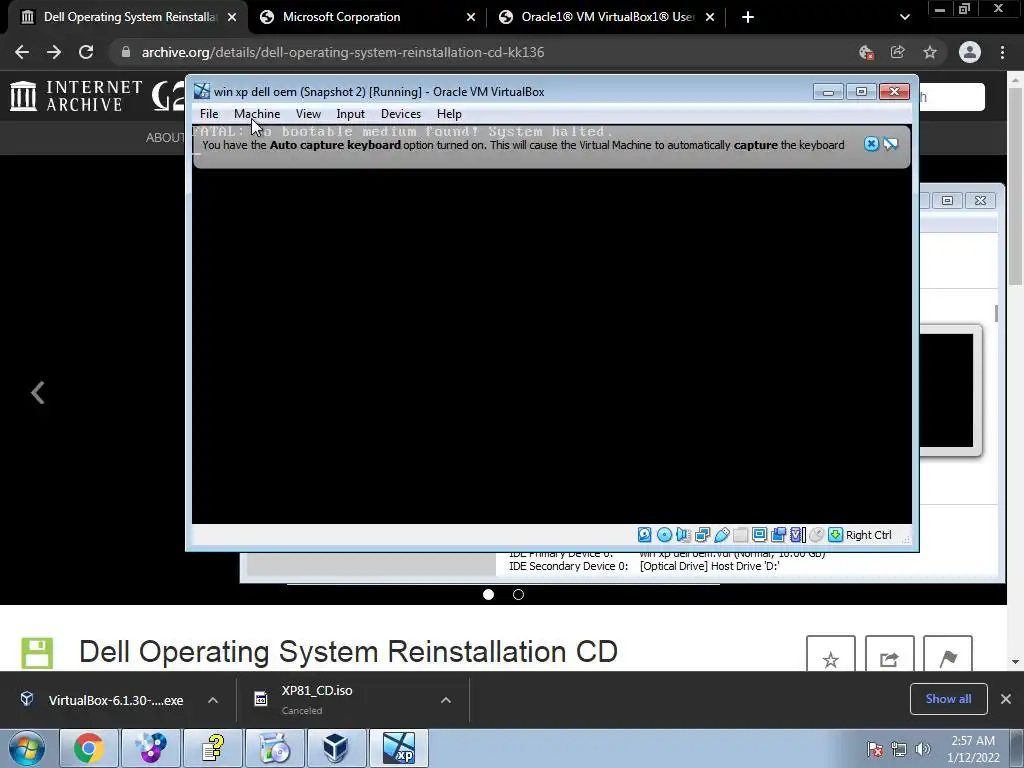Dismiss the auto capture keyboard notification
Screen dimensions: 1024x768
coord(871,144)
